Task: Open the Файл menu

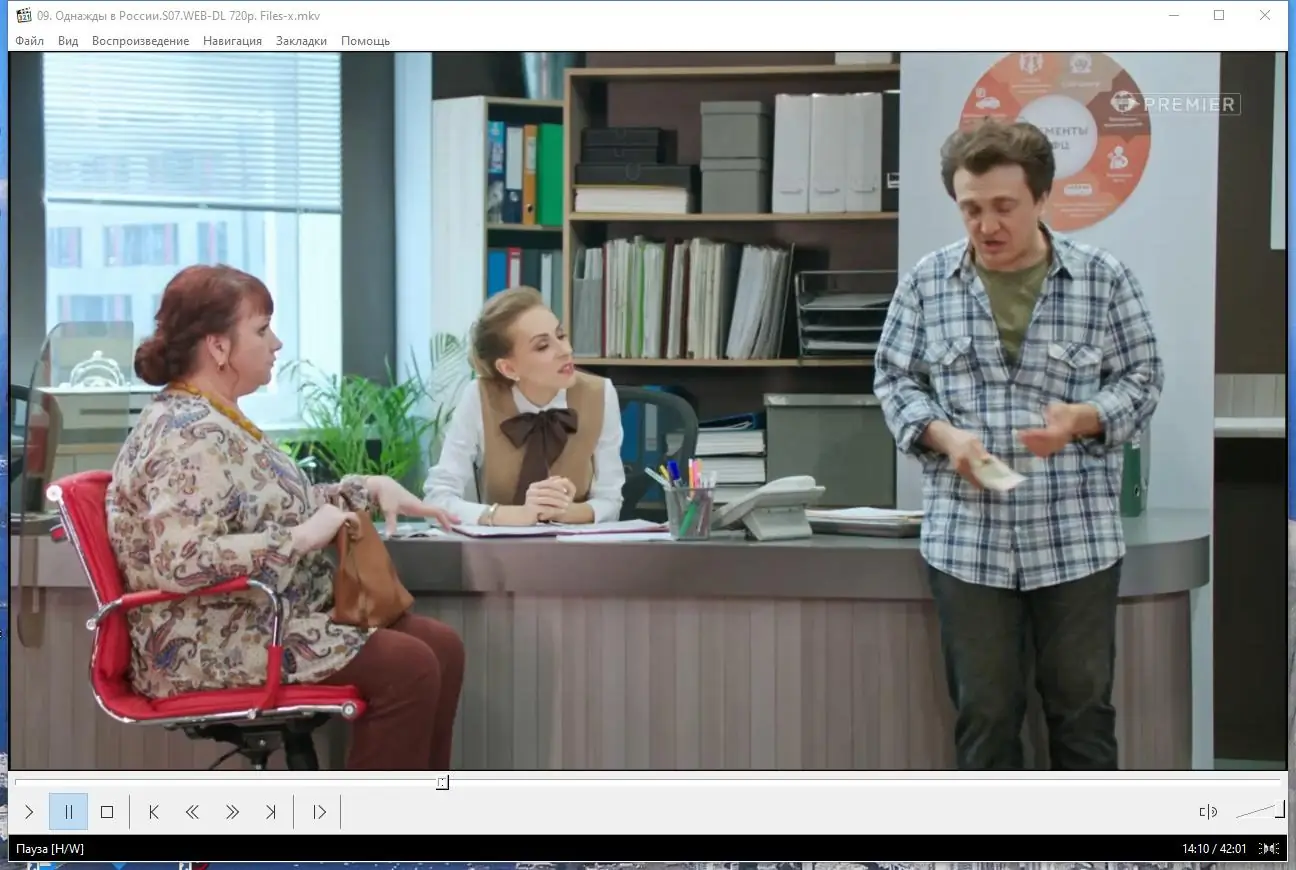Action: pyautogui.click(x=30, y=41)
